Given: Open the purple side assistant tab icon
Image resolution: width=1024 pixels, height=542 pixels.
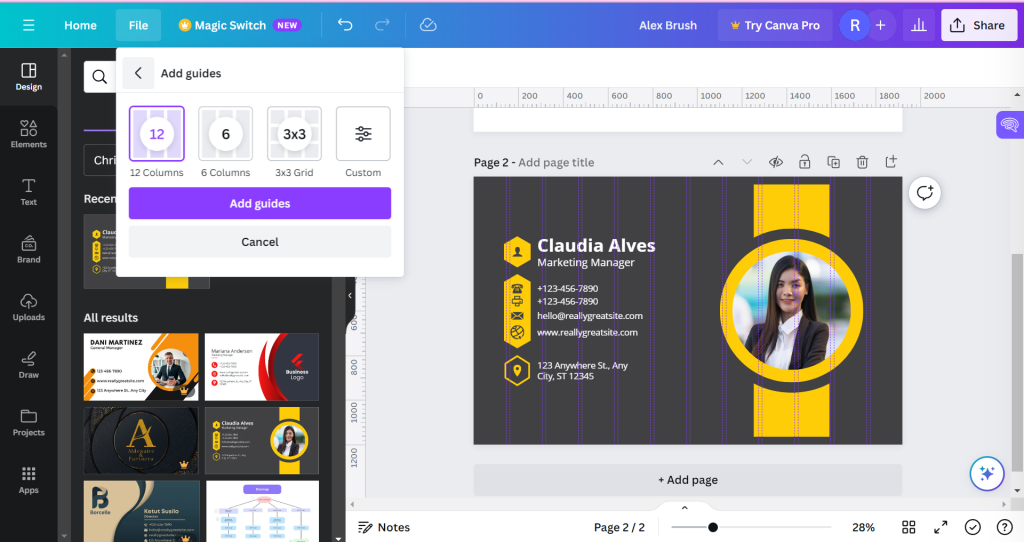Looking at the screenshot, I should point(1010,125).
